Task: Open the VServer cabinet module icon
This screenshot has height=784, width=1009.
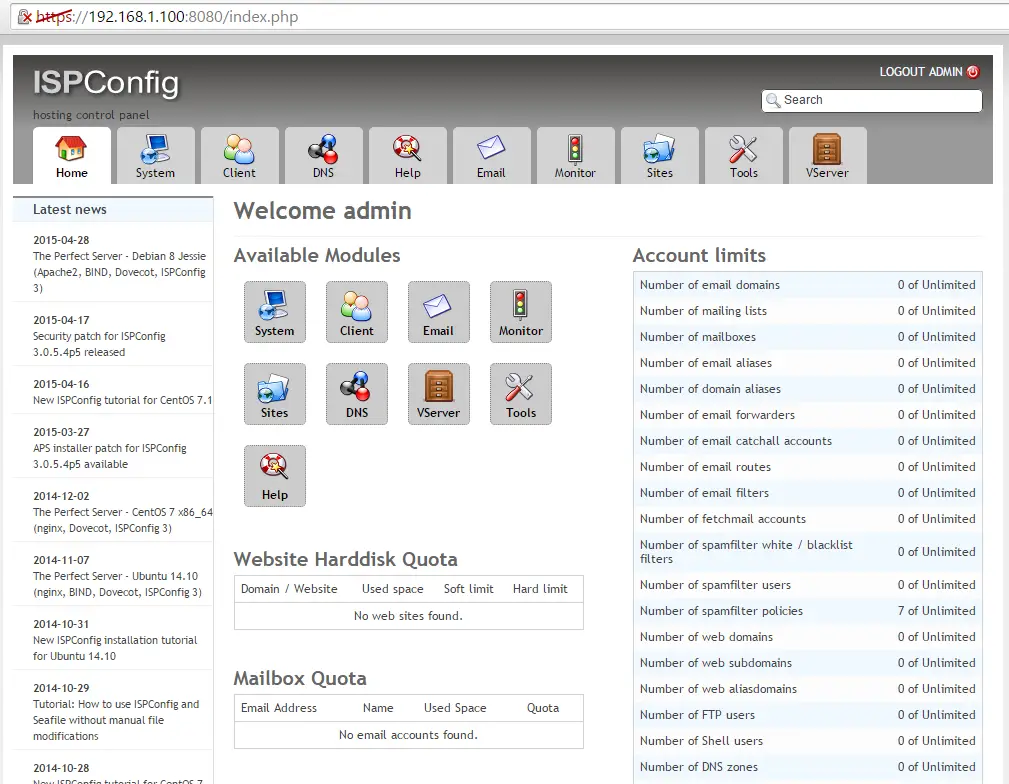Action: point(438,394)
